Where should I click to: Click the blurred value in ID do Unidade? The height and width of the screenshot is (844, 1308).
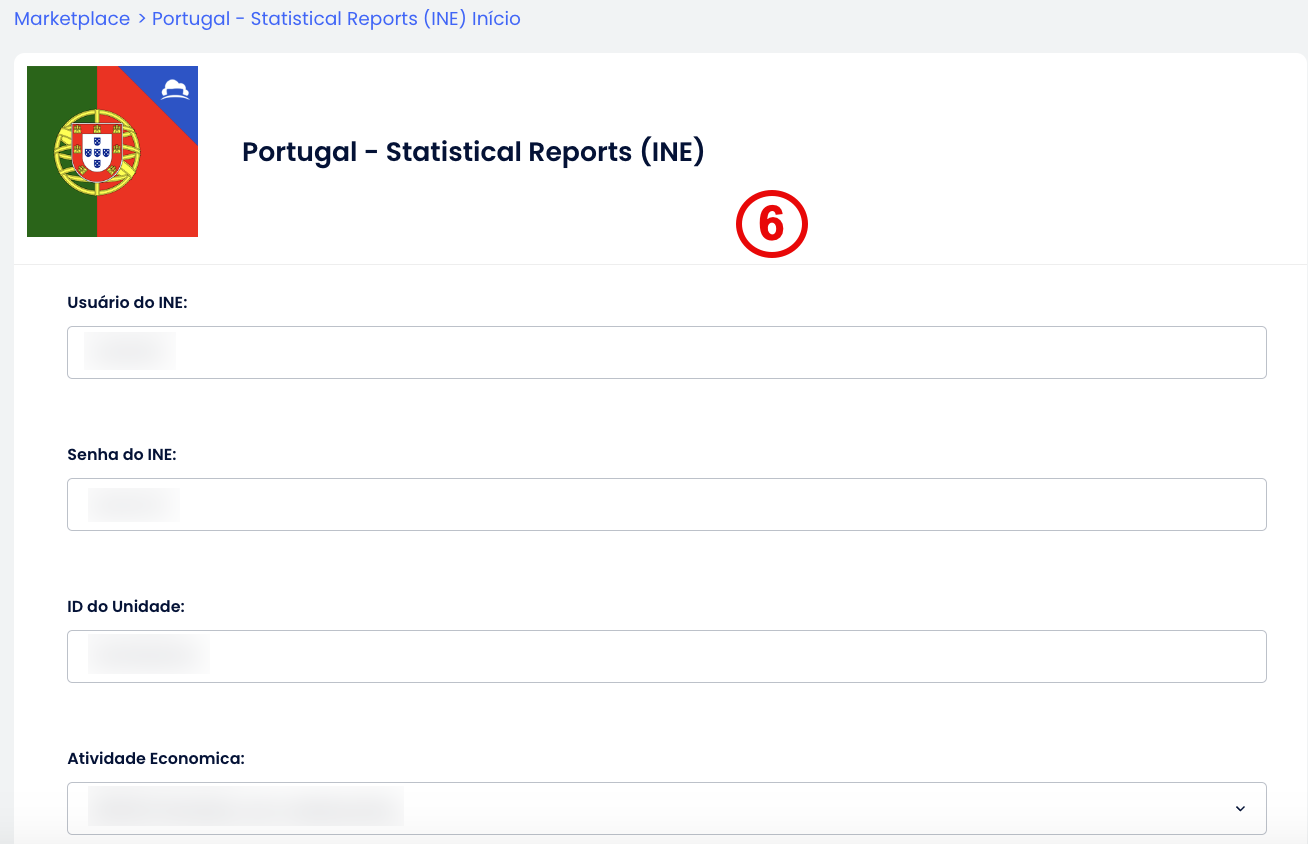(148, 654)
